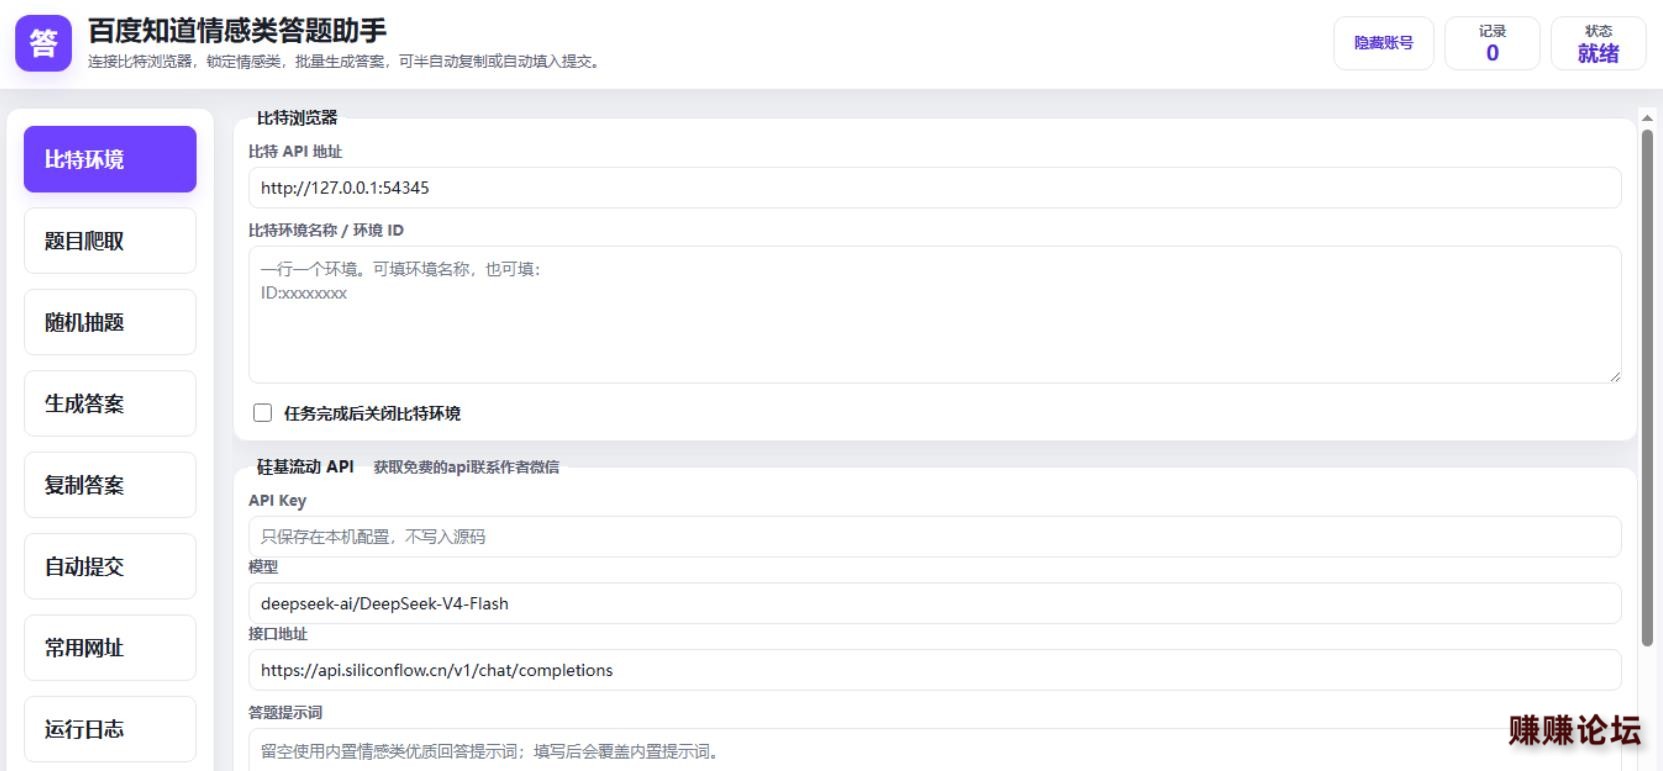Click the 状态 就绪 status box
Screen dimensions: 1663x771
[1598, 43]
